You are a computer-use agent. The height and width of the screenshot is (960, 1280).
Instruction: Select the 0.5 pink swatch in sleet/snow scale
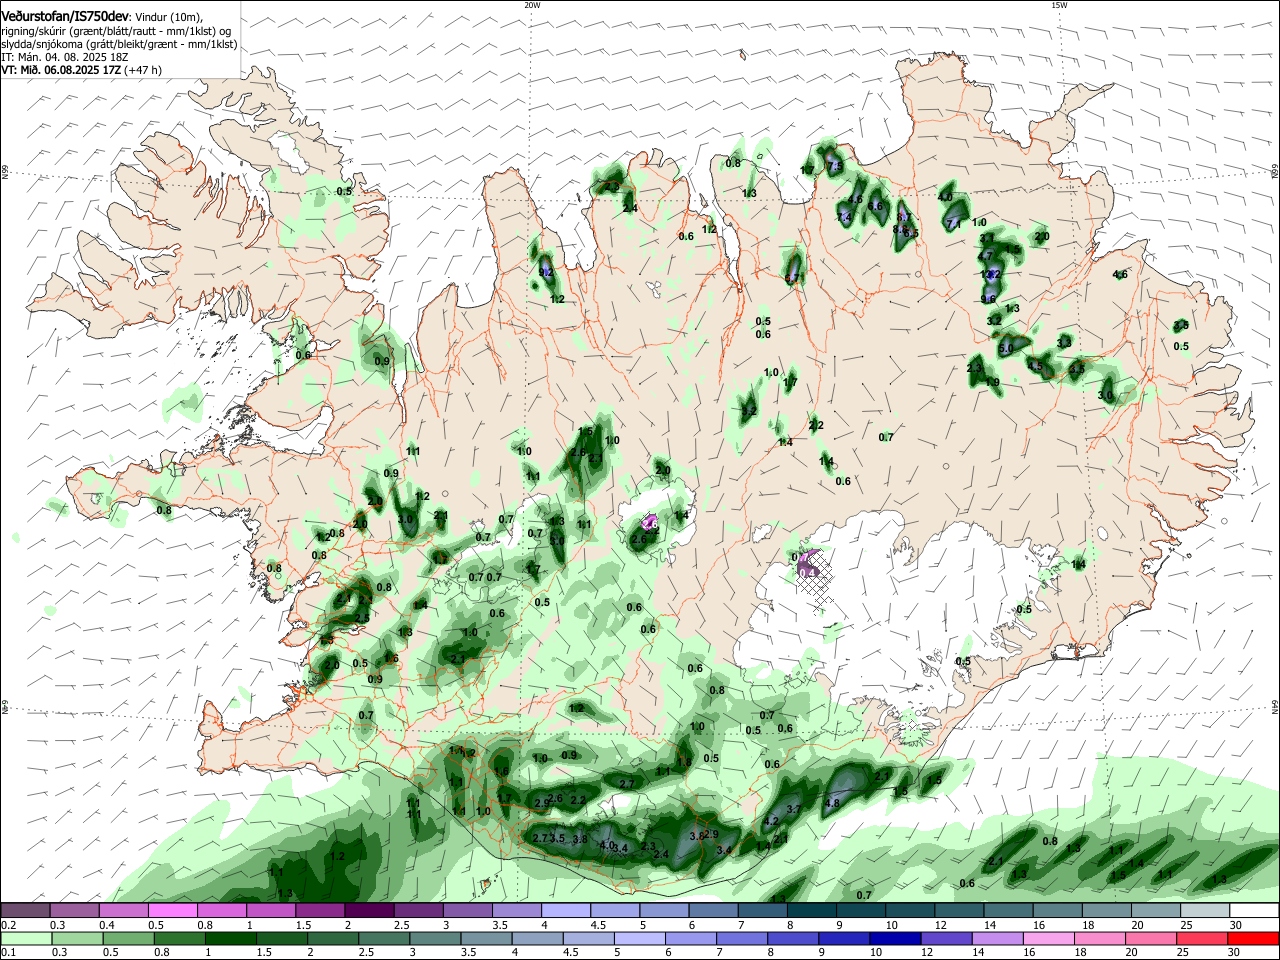coord(172,911)
